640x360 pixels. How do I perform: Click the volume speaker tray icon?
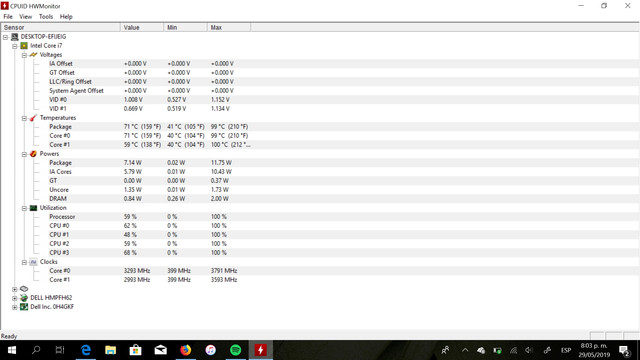pyautogui.click(x=529, y=350)
